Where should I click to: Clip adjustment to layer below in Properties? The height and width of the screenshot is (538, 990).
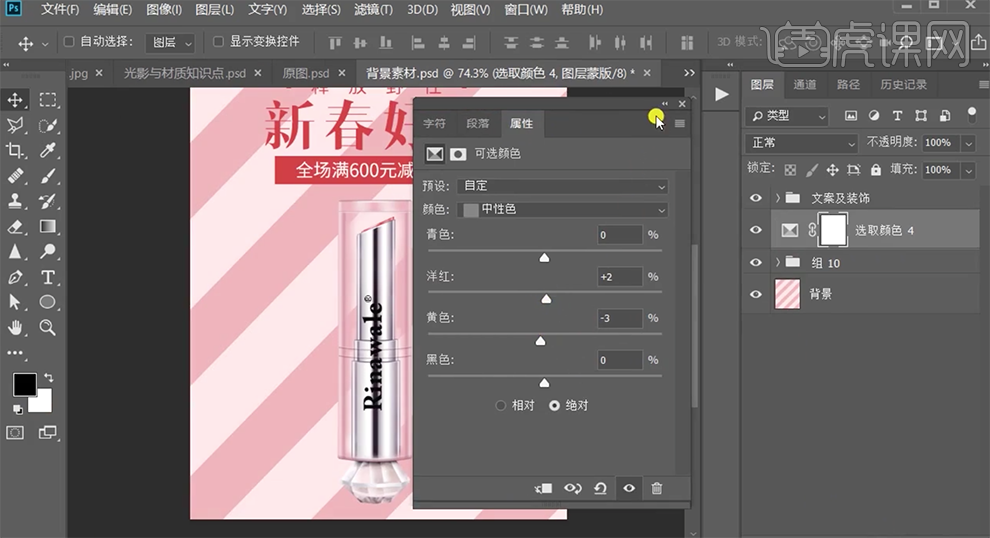(x=543, y=488)
